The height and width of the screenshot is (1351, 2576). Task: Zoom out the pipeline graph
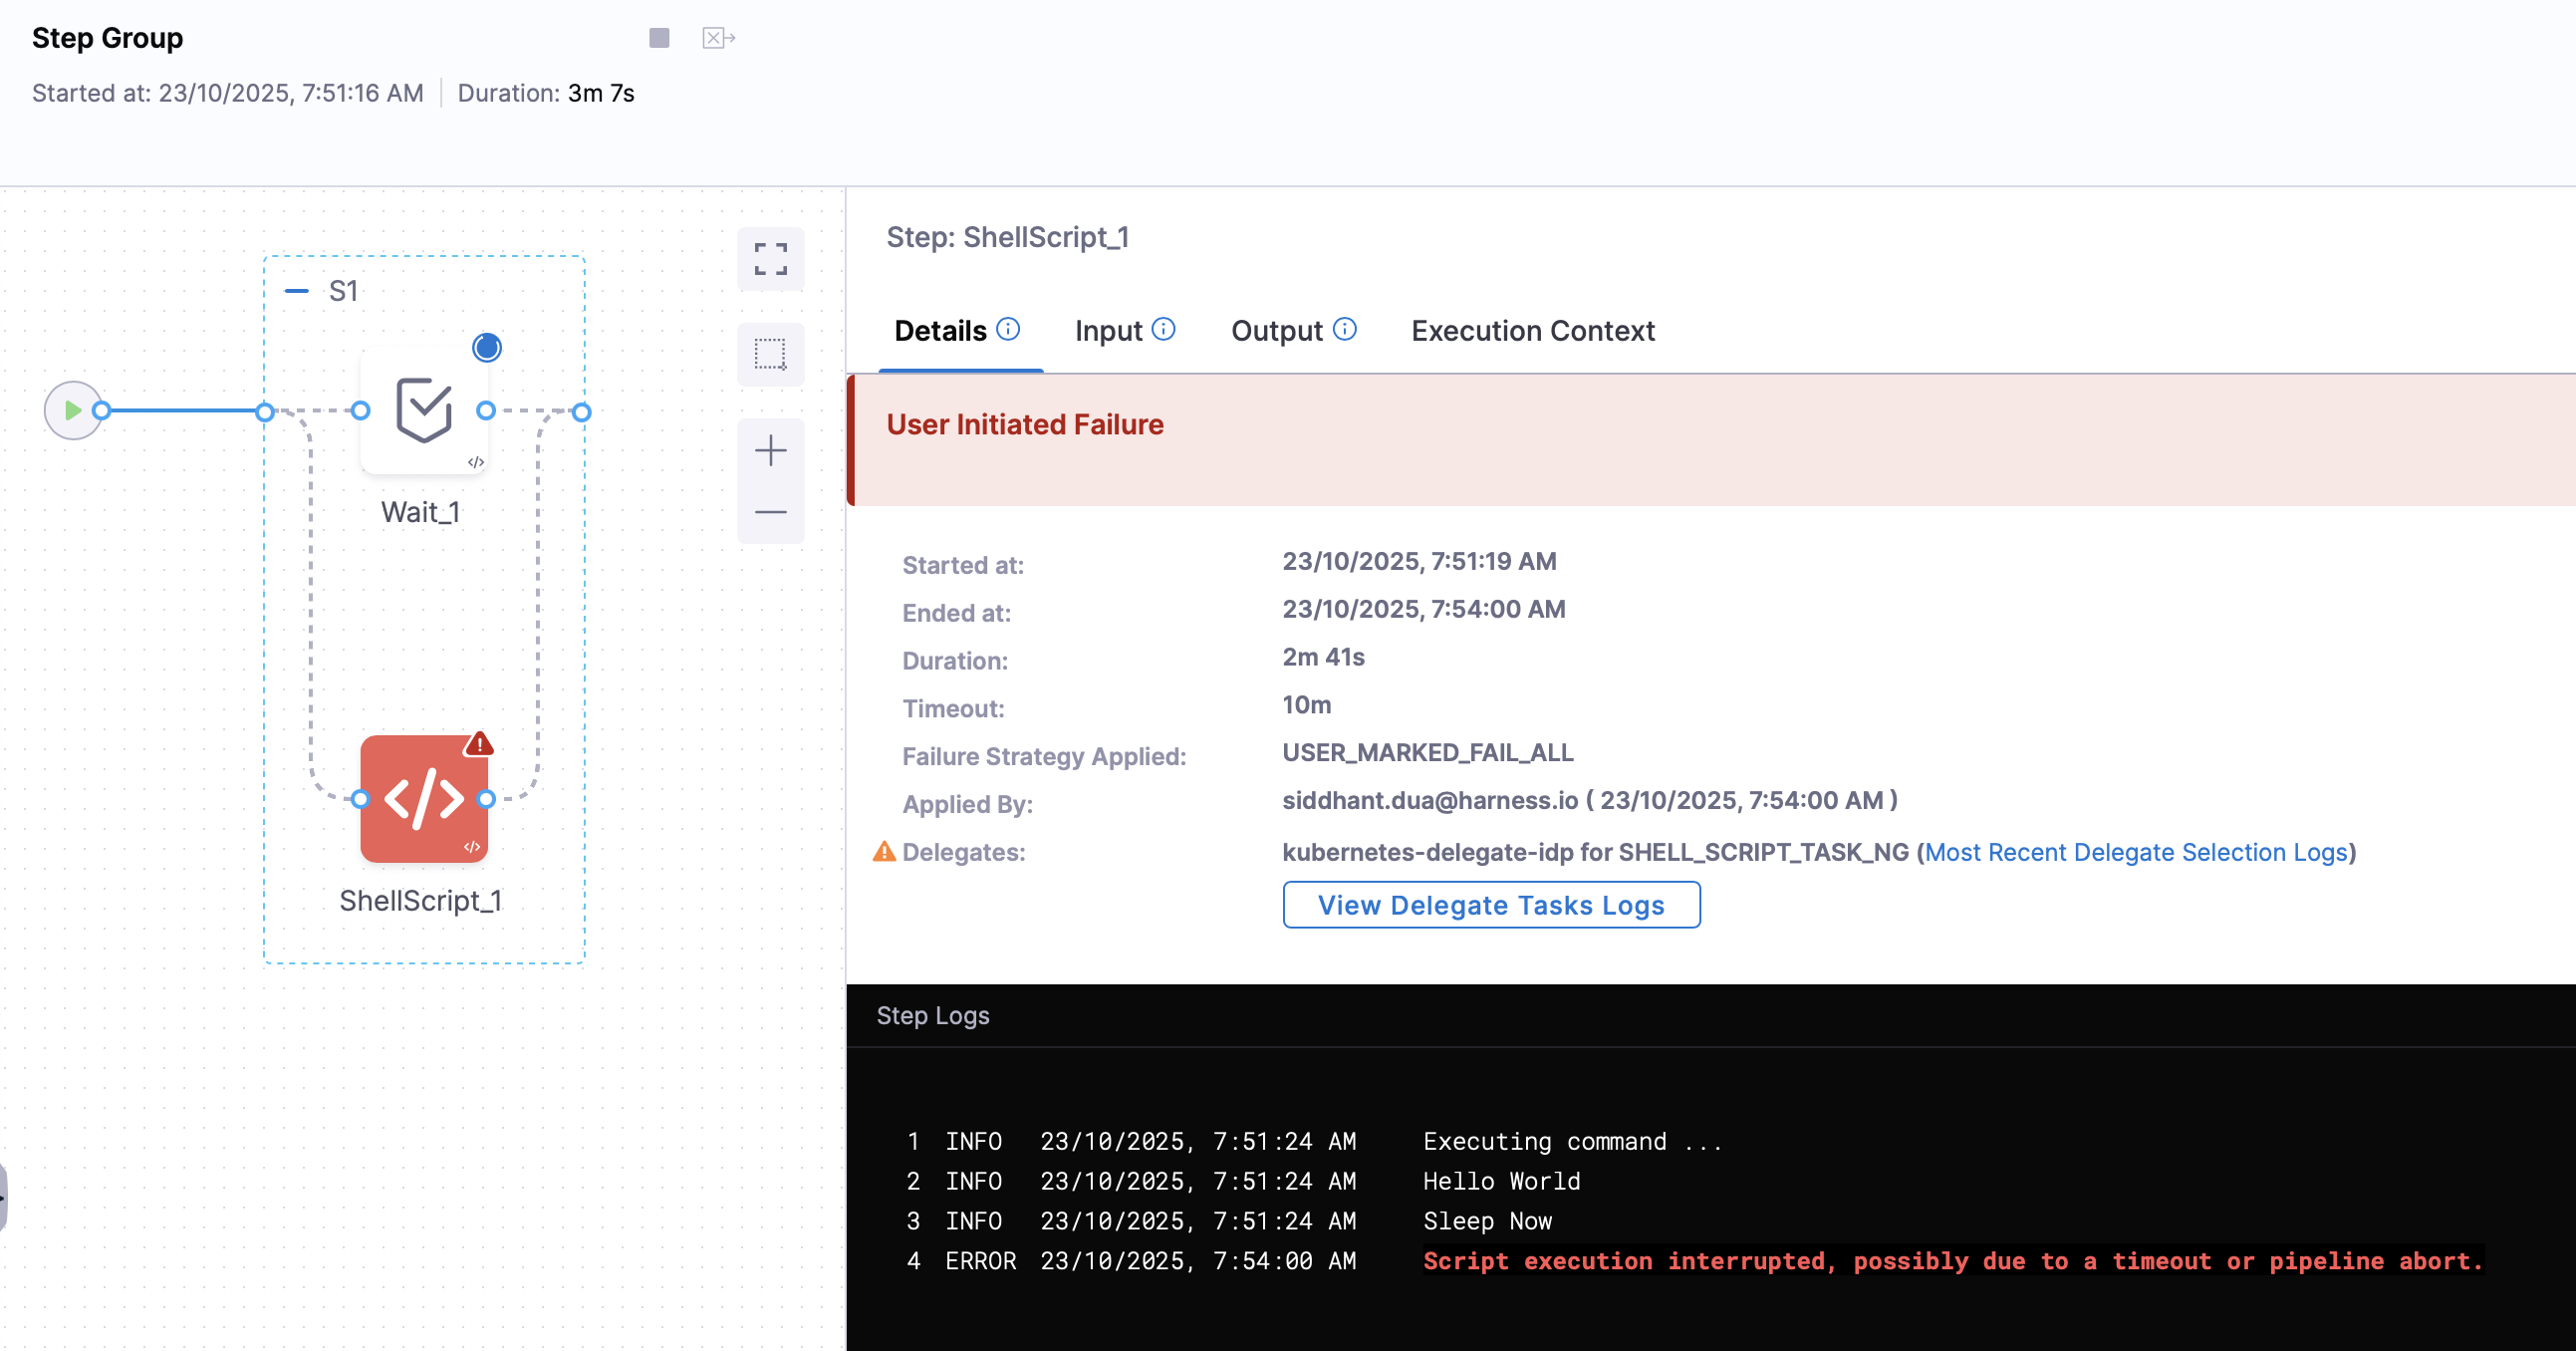(770, 512)
